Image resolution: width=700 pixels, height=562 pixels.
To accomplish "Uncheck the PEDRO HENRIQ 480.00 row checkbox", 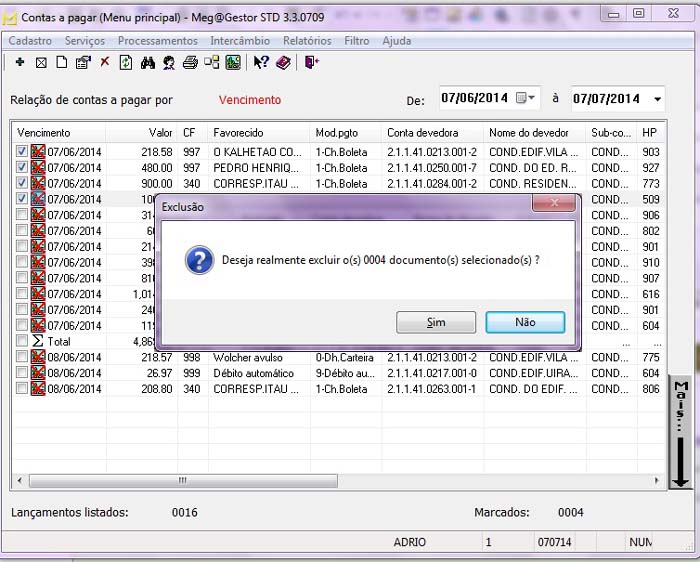I will (x=22, y=168).
